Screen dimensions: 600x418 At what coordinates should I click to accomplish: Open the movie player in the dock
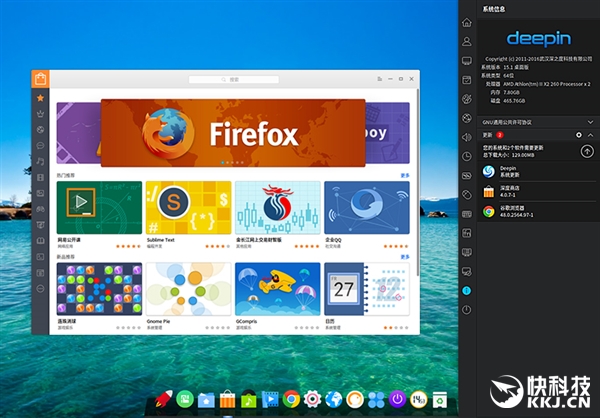click(x=270, y=400)
